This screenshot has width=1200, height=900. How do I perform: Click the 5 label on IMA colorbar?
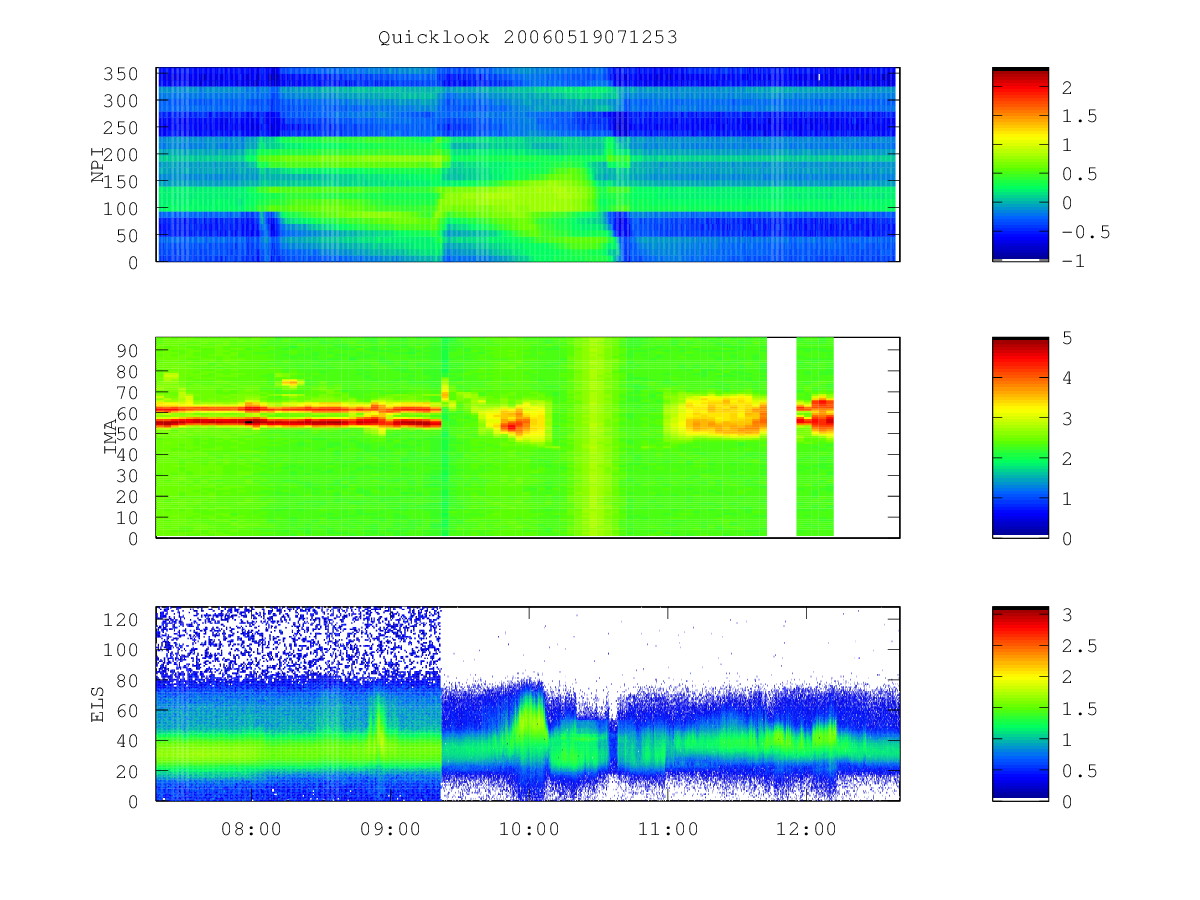click(1068, 338)
